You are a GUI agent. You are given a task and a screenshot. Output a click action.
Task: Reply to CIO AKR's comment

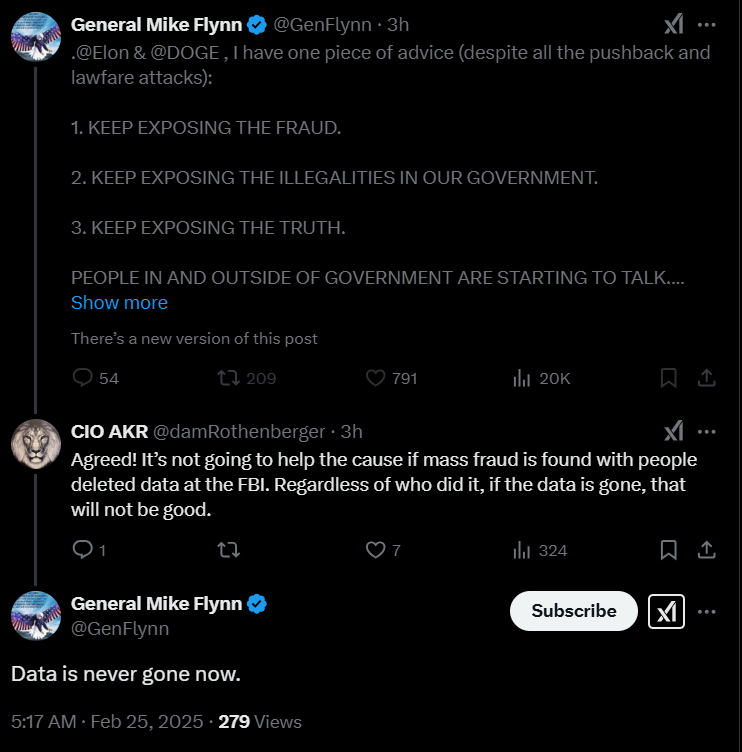pyautogui.click(x=83, y=550)
